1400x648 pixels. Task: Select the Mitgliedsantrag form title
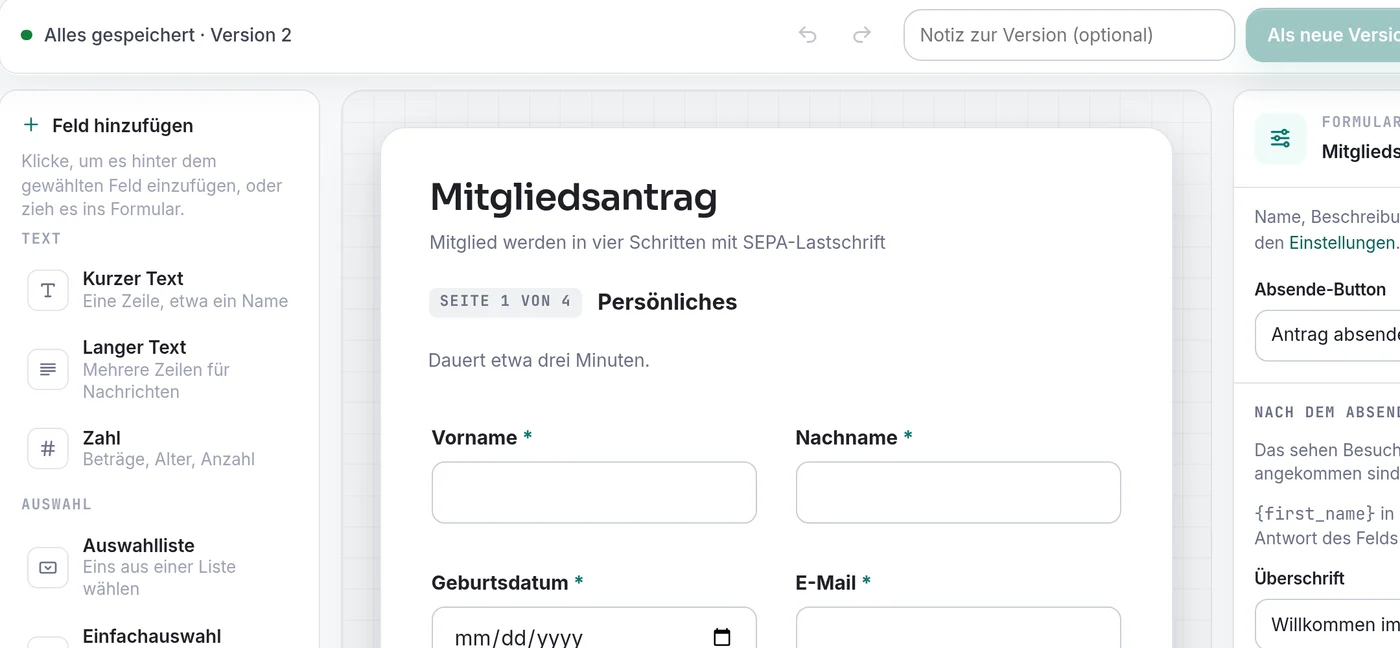pos(573,197)
